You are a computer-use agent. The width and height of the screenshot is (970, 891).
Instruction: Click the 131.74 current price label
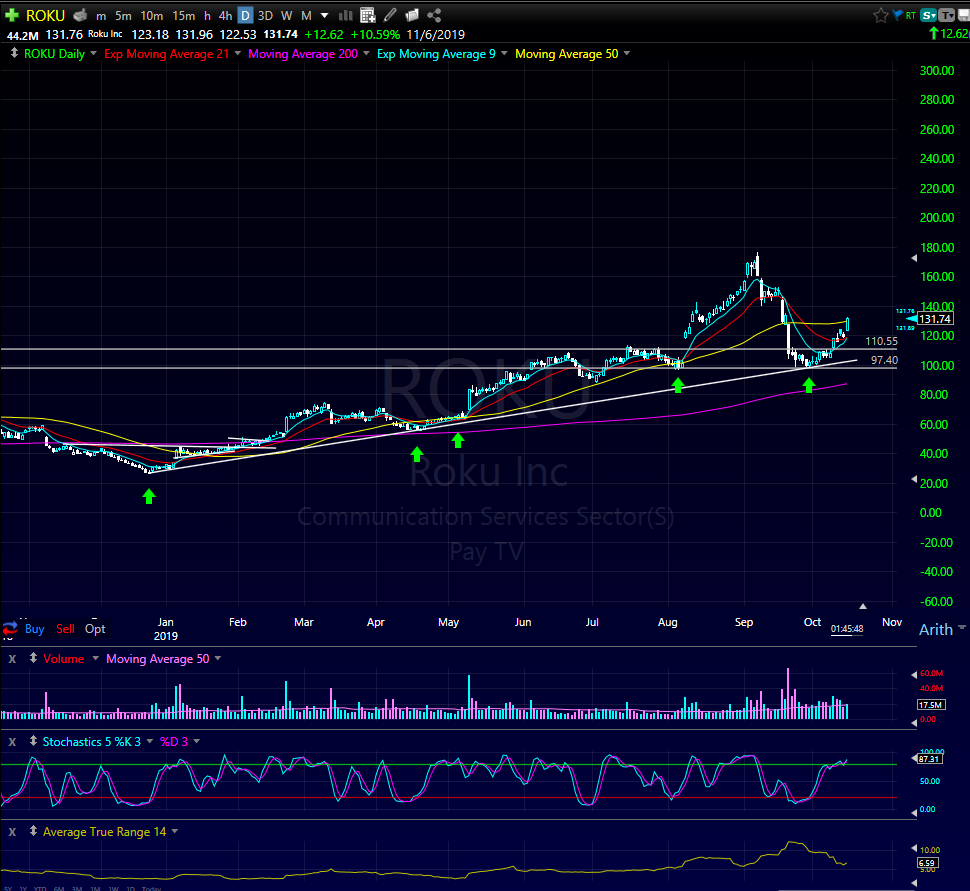click(935, 319)
